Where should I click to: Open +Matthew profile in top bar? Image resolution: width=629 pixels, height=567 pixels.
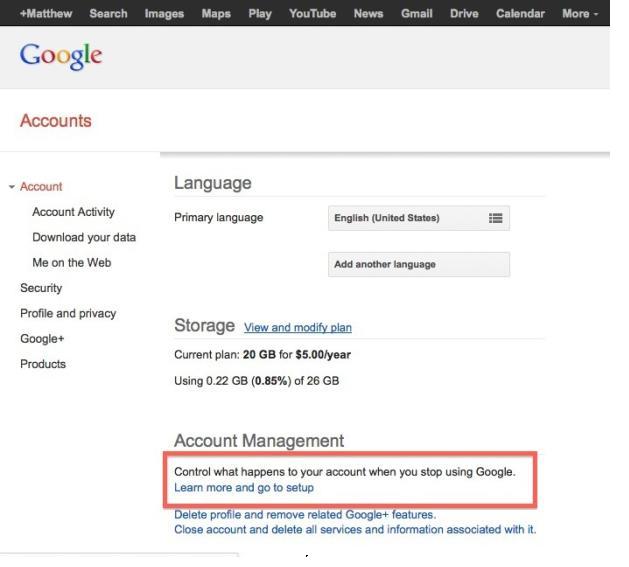click(46, 14)
